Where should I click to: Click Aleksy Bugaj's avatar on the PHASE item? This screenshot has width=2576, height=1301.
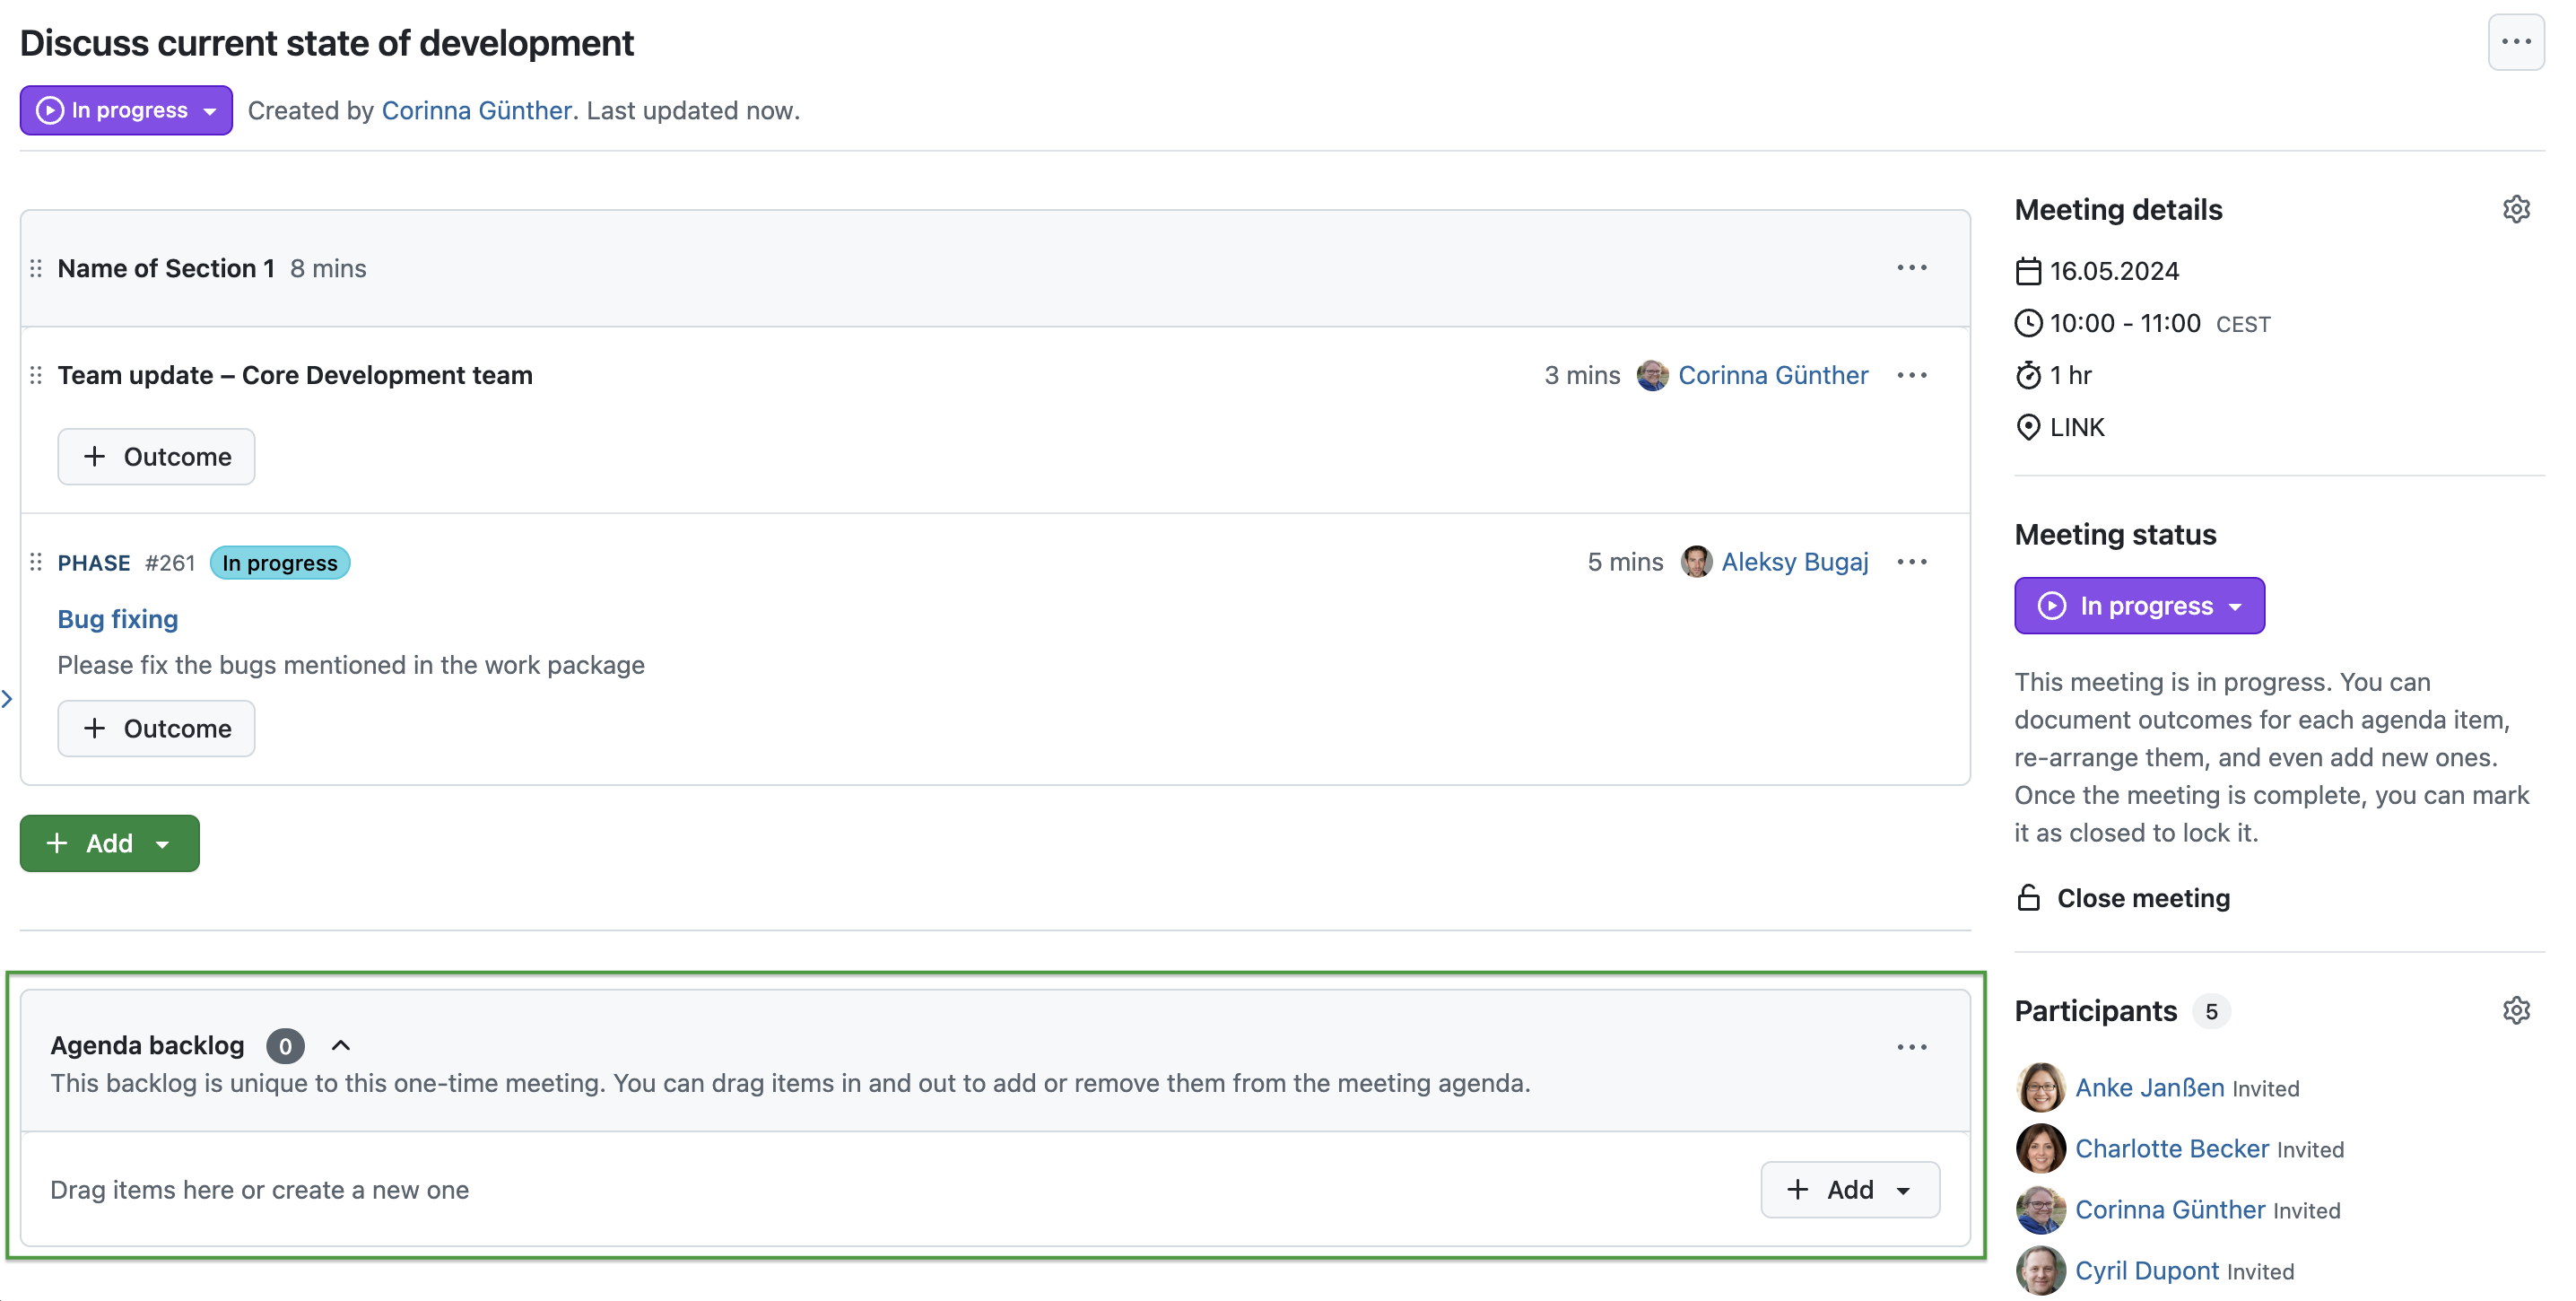click(1695, 561)
